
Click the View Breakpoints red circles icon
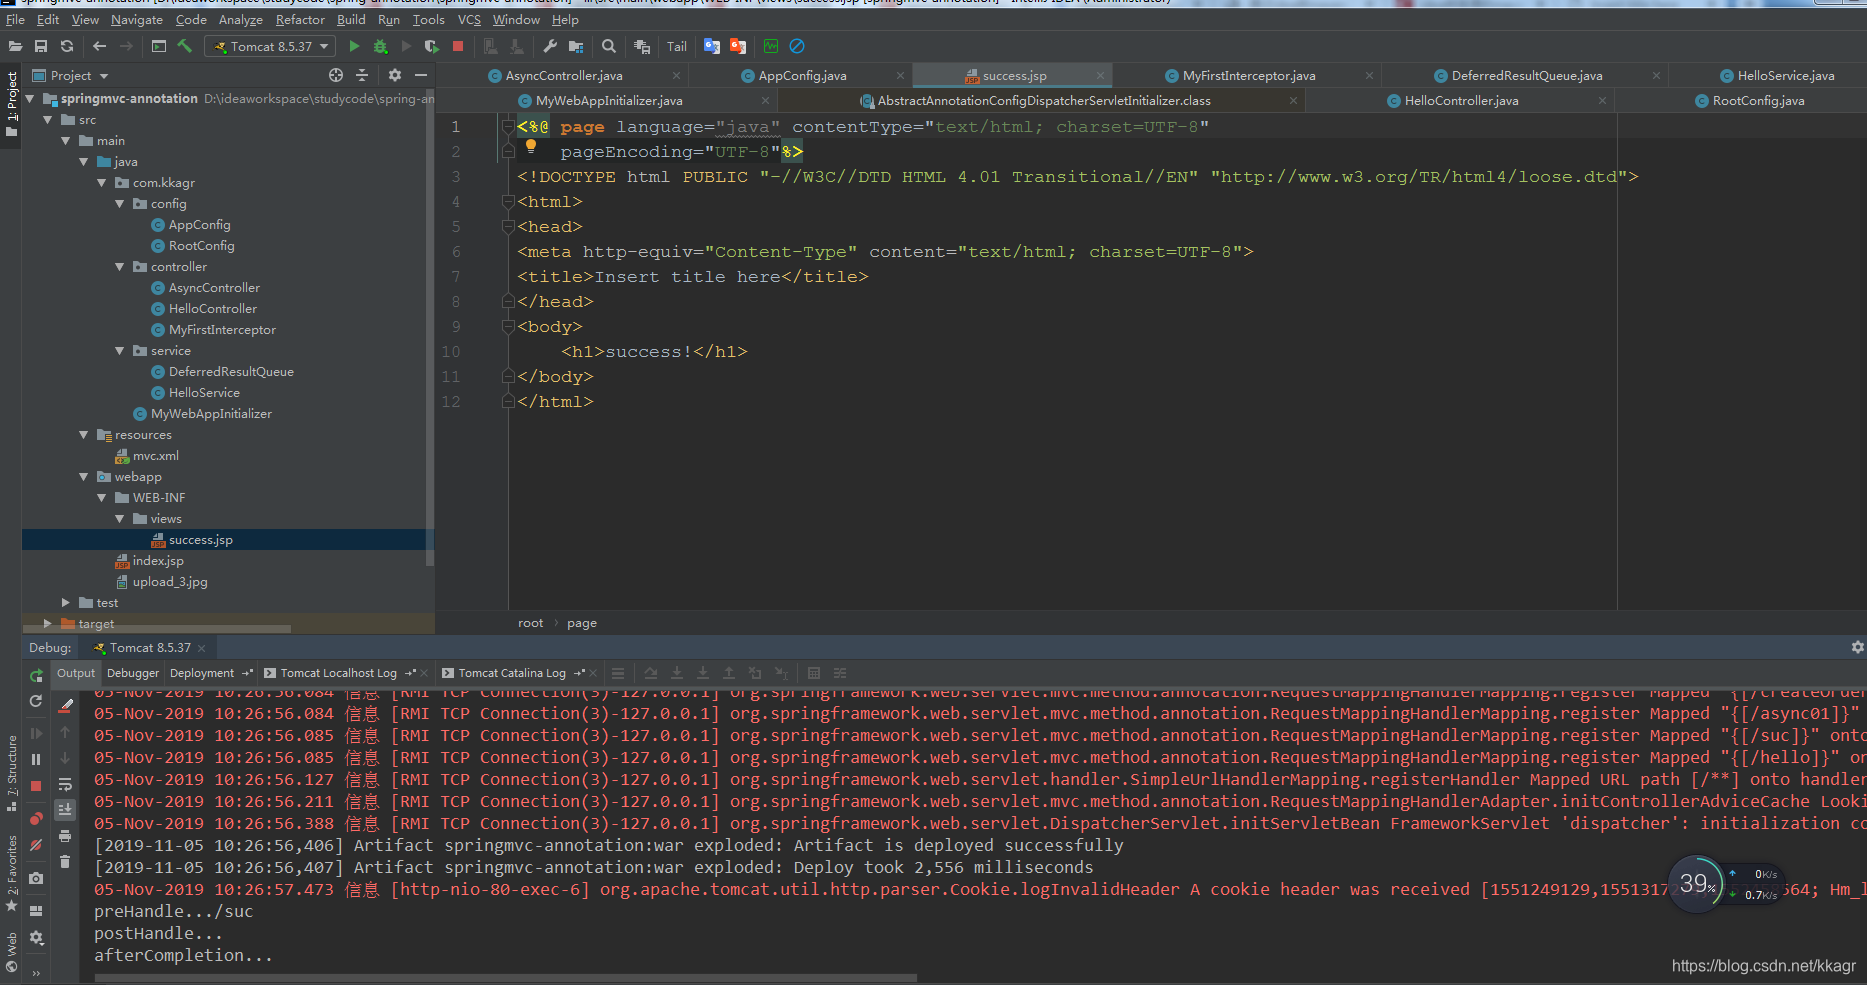pyautogui.click(x=36, y=819)
